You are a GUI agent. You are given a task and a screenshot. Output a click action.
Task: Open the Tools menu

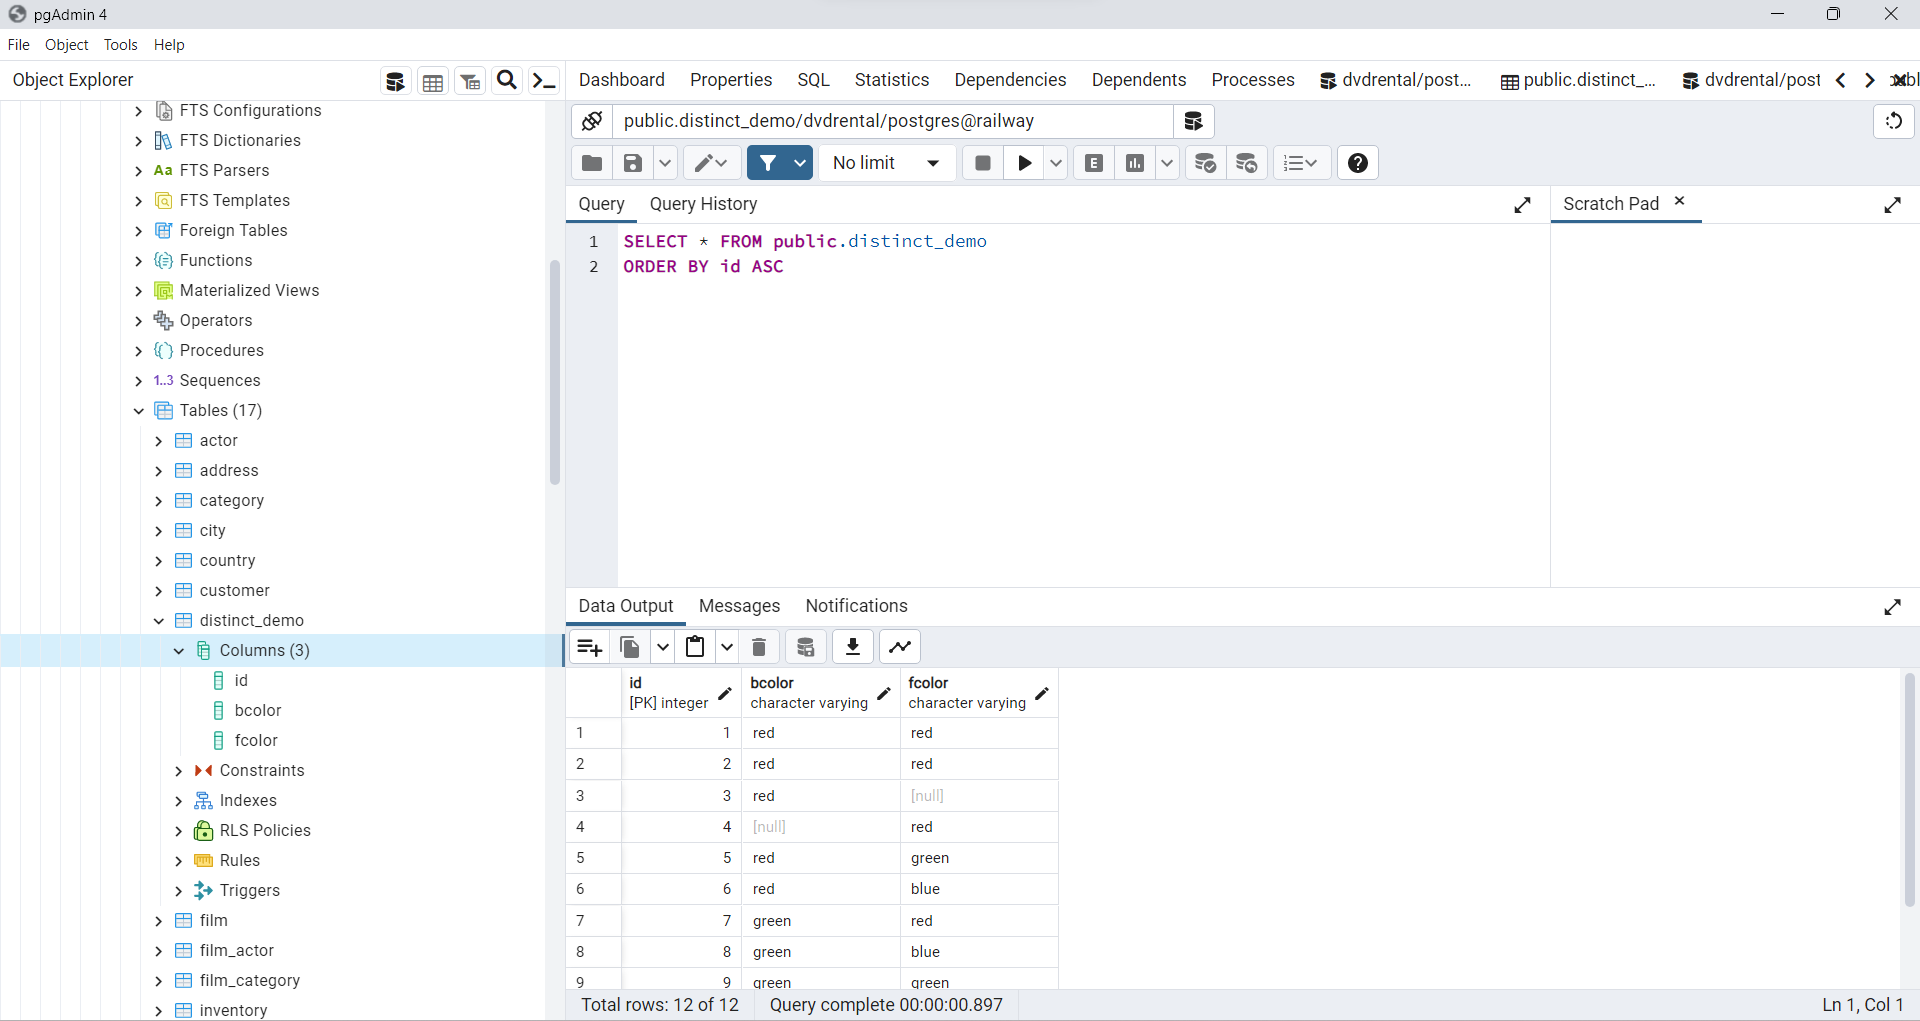121,45
